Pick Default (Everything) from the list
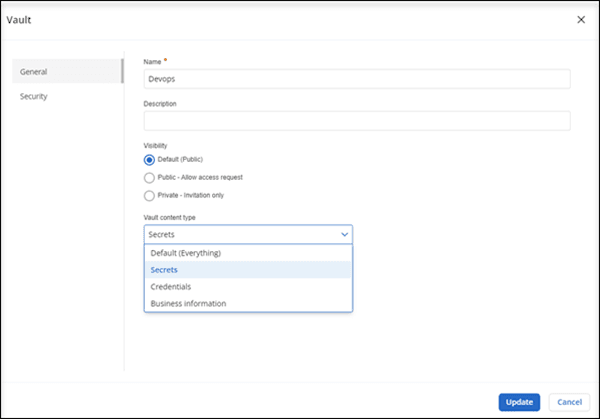The height and width of the screenshot is (419, 600). pos(185,253)
